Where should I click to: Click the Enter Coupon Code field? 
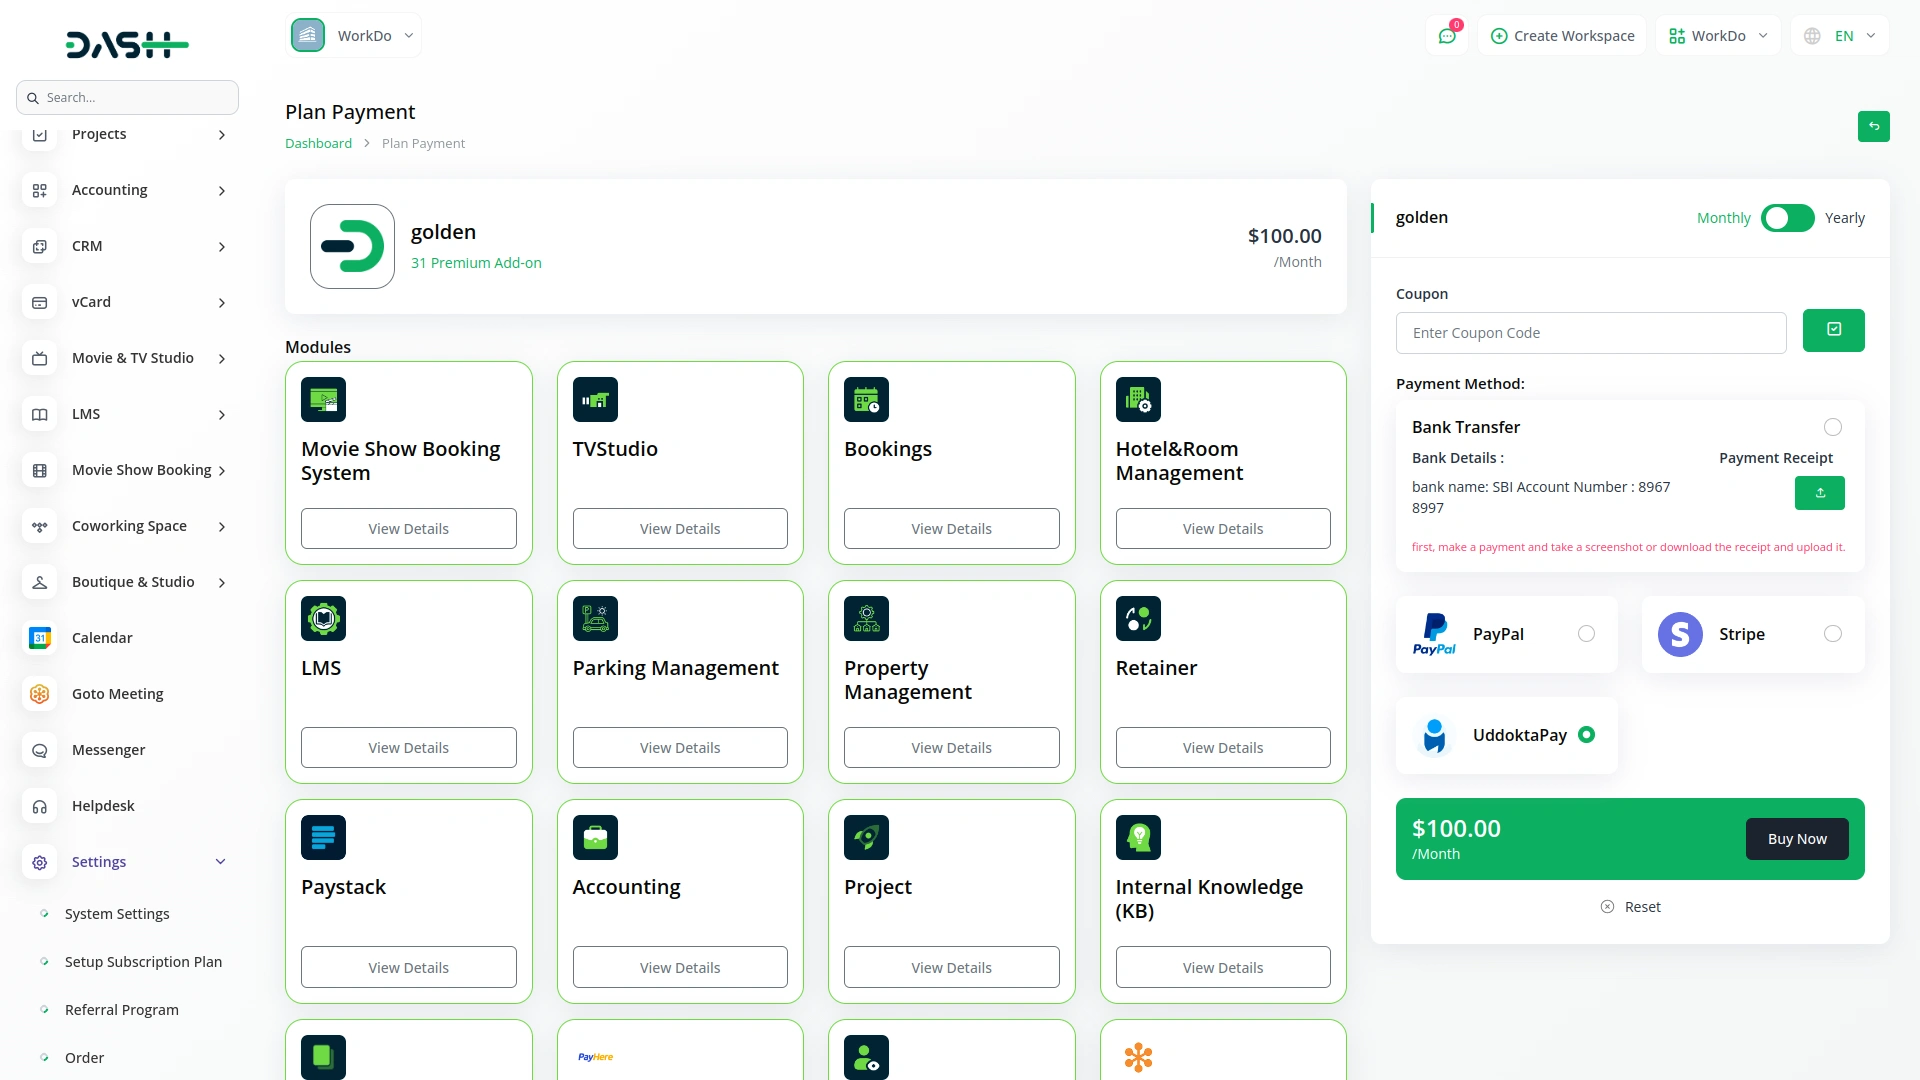pyautogui.click(x=1590, y=333)
